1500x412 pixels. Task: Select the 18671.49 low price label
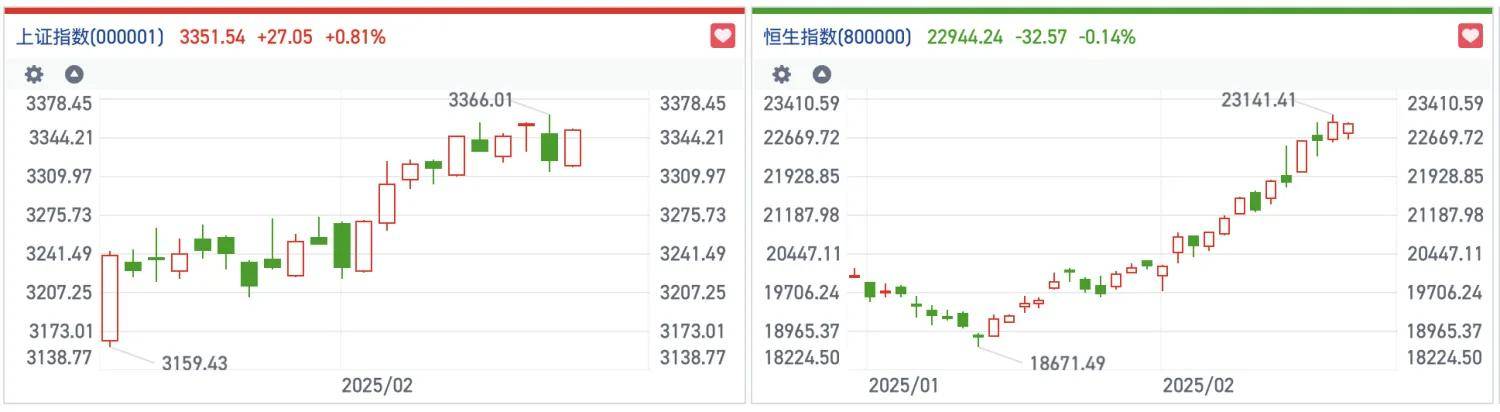tap(1067, 364)
